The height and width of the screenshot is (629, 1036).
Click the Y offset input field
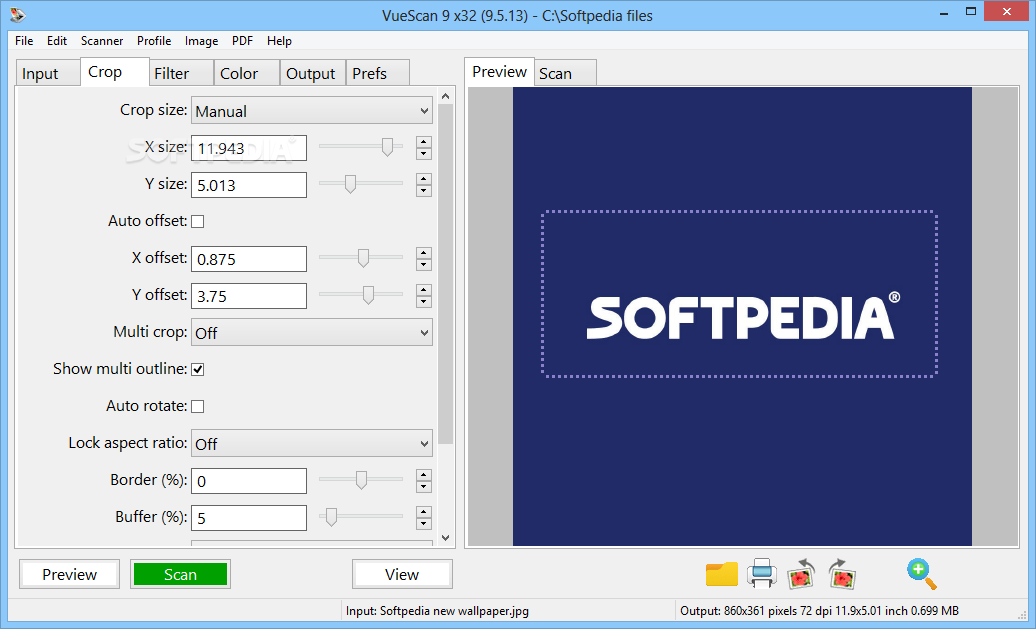tap(249, 296)
